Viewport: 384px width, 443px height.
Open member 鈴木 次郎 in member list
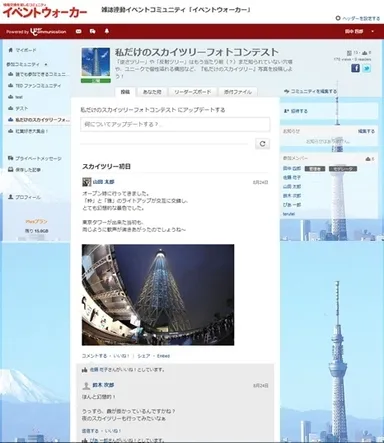(x=292, y=195)
